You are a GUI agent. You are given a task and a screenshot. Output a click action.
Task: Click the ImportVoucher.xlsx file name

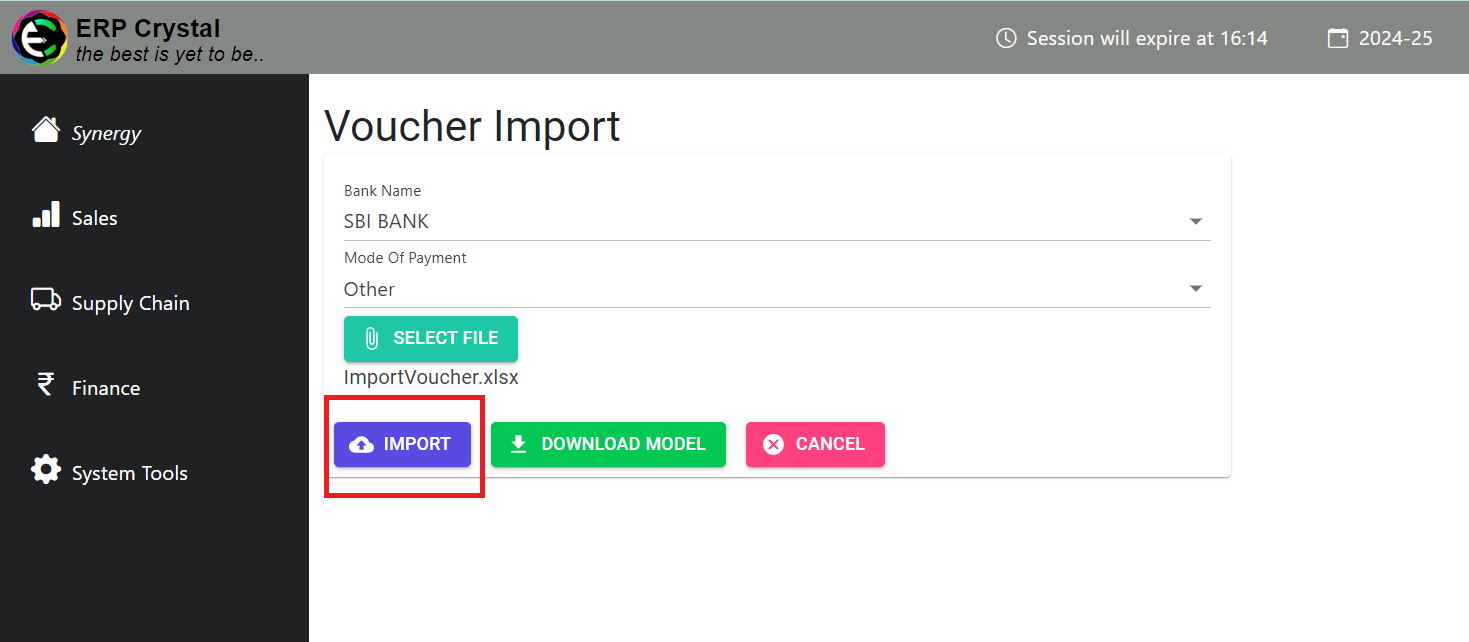pos(431,378)
